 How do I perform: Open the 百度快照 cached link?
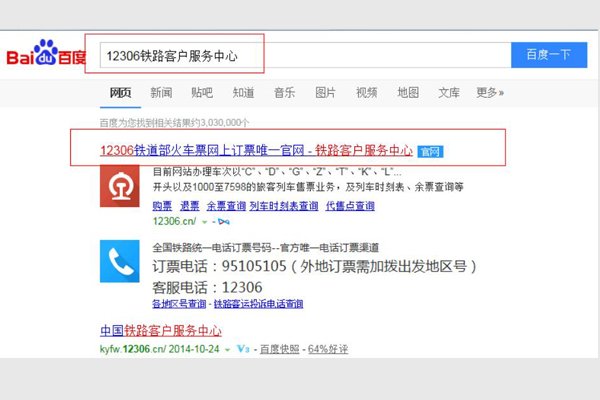coord(279,349)
